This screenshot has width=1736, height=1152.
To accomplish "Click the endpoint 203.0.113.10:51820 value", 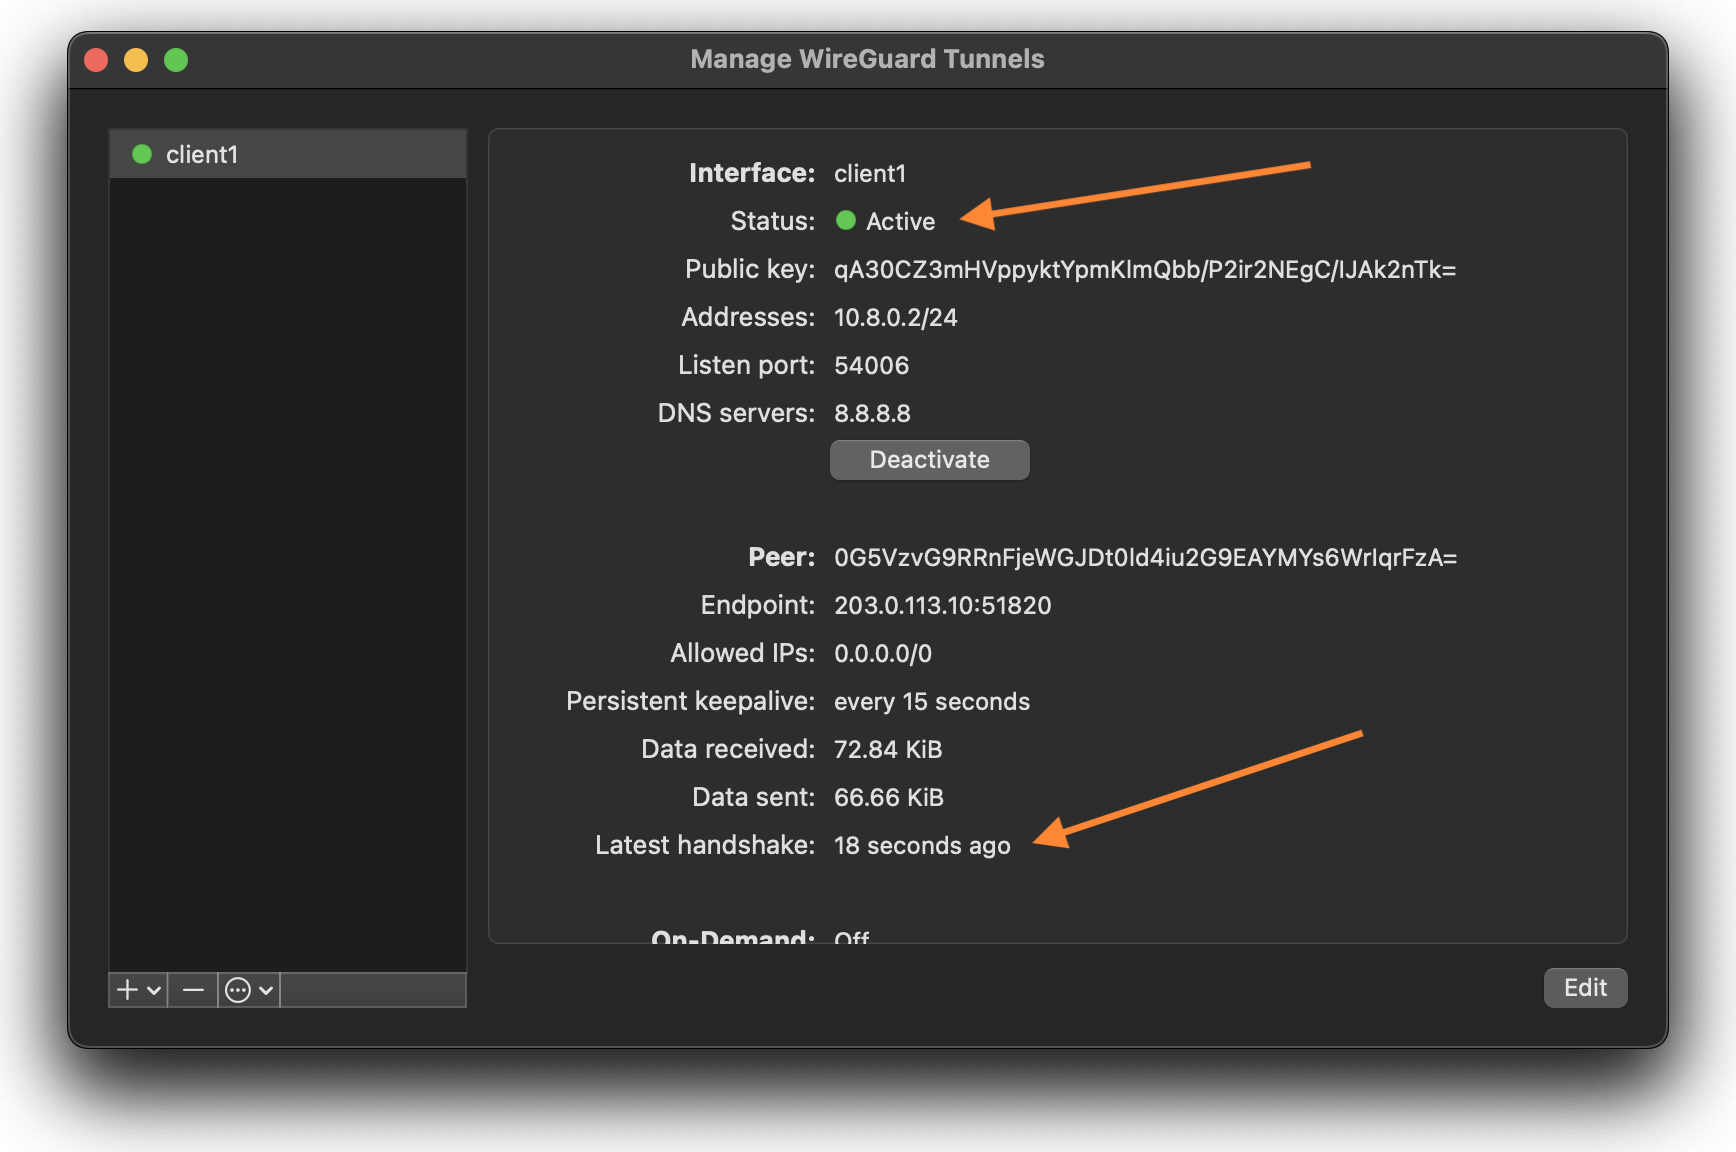I will (x=942, y=606).
